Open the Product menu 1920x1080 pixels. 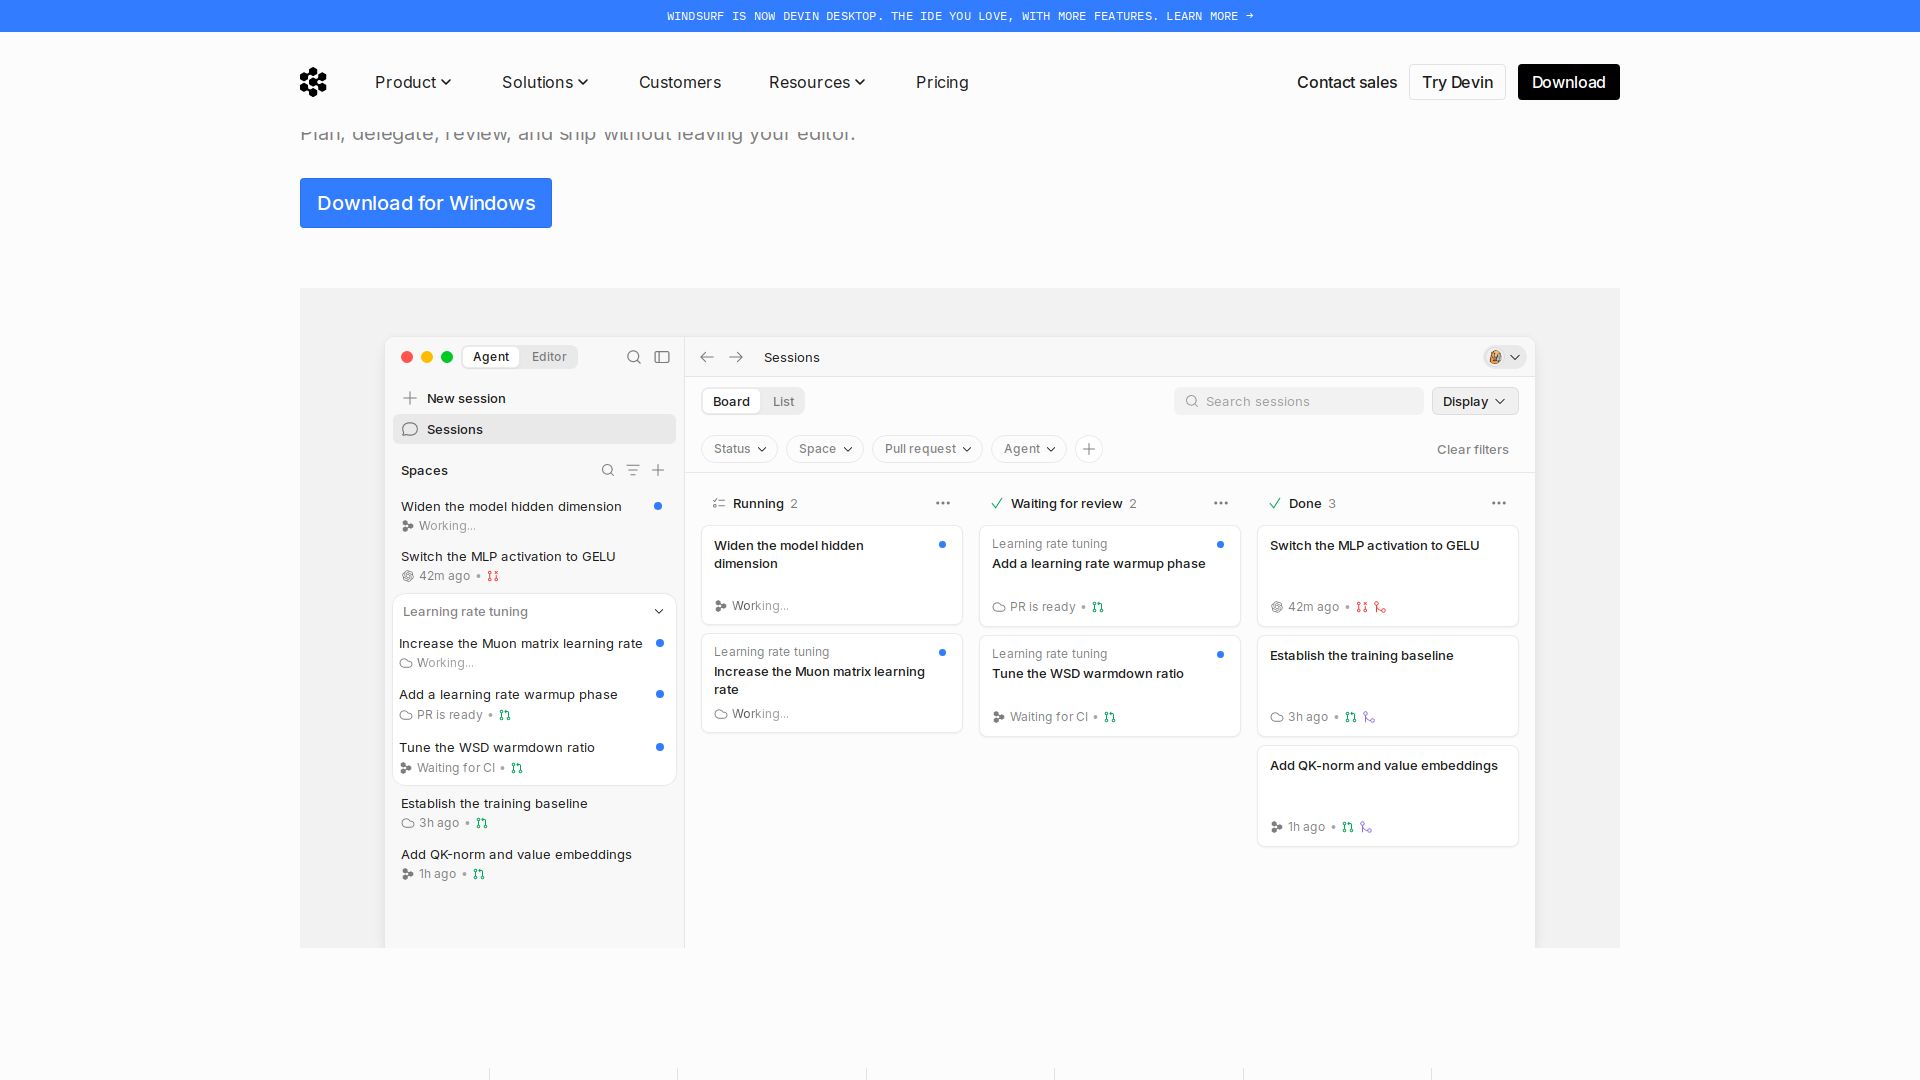point(413,82)
